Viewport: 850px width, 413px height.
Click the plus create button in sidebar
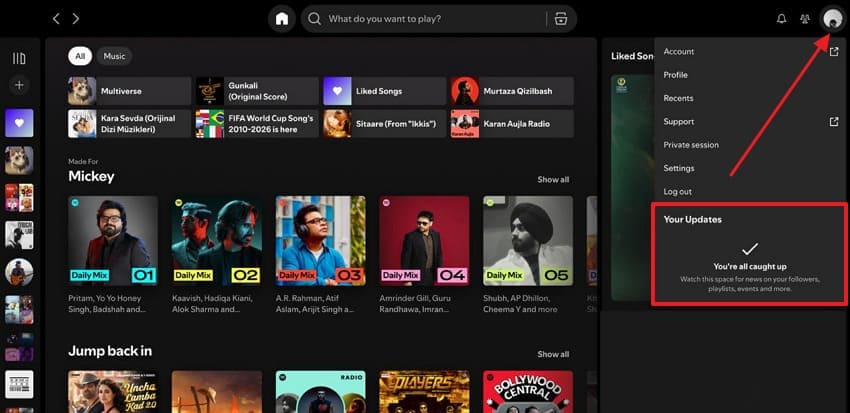[19, 85]
